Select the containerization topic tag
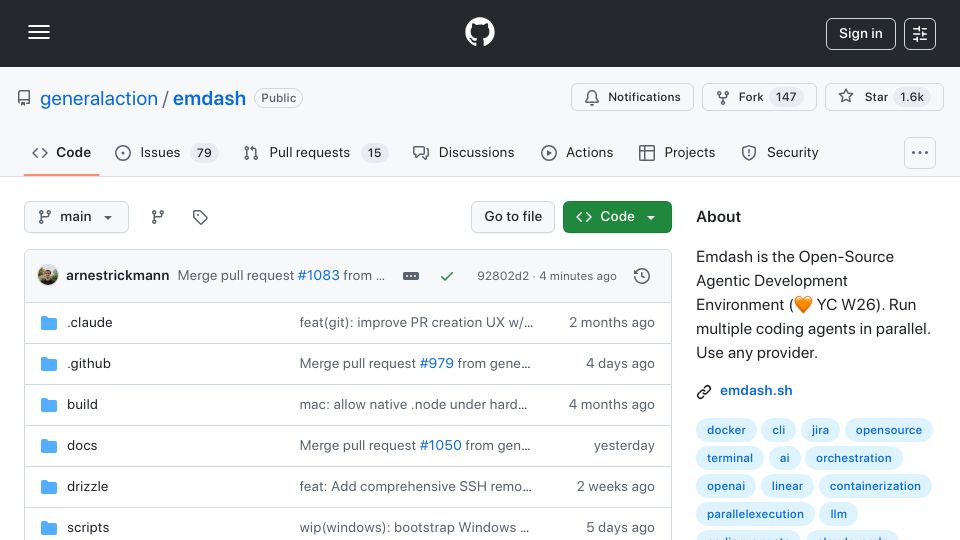The image size is (960, 540). 875,487
